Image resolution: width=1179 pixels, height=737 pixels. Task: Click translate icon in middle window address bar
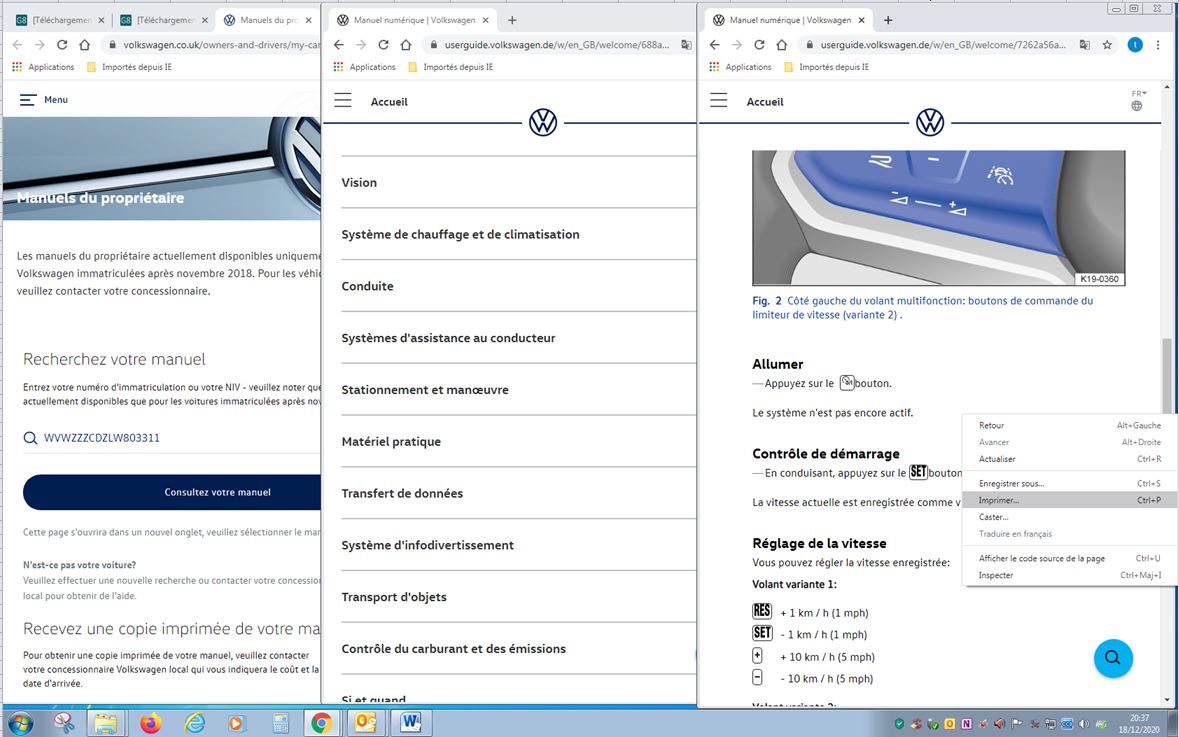click(686, 45)
